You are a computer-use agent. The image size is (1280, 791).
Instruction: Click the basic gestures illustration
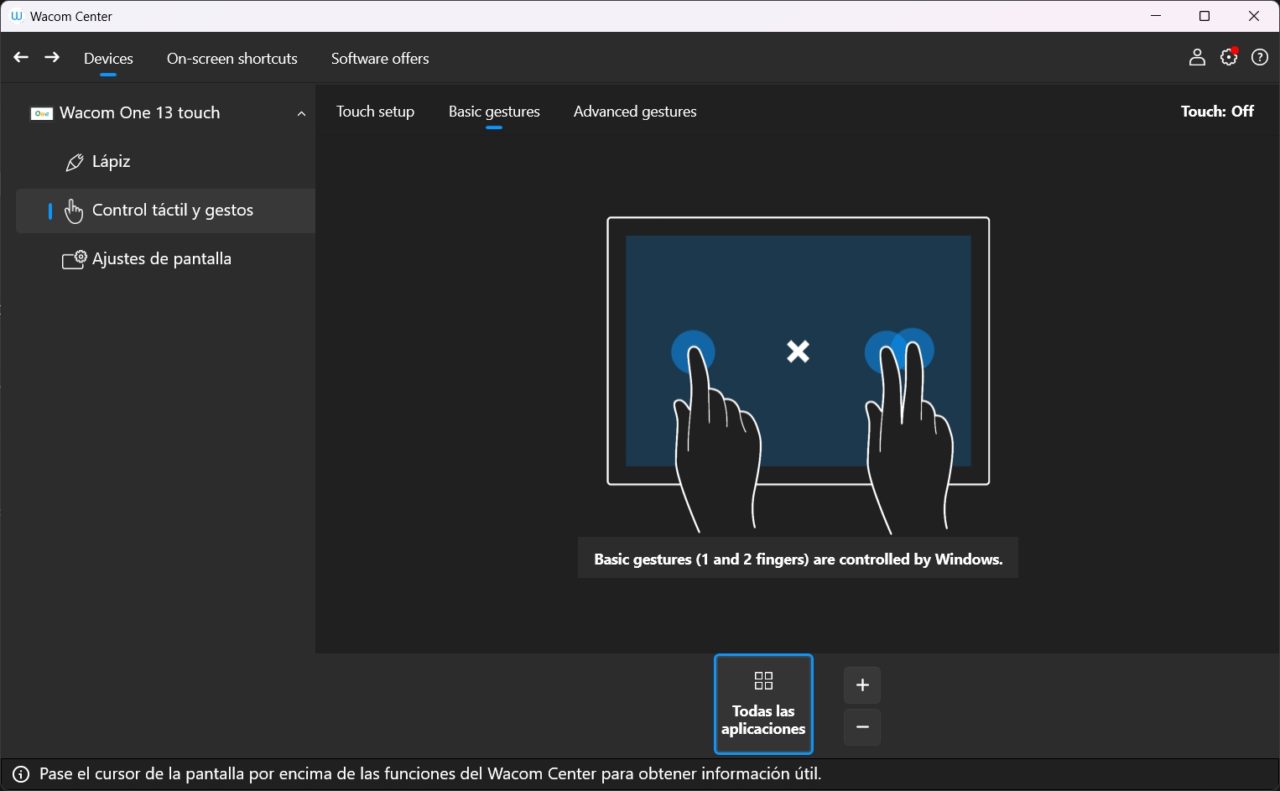[x=798, y=375]
